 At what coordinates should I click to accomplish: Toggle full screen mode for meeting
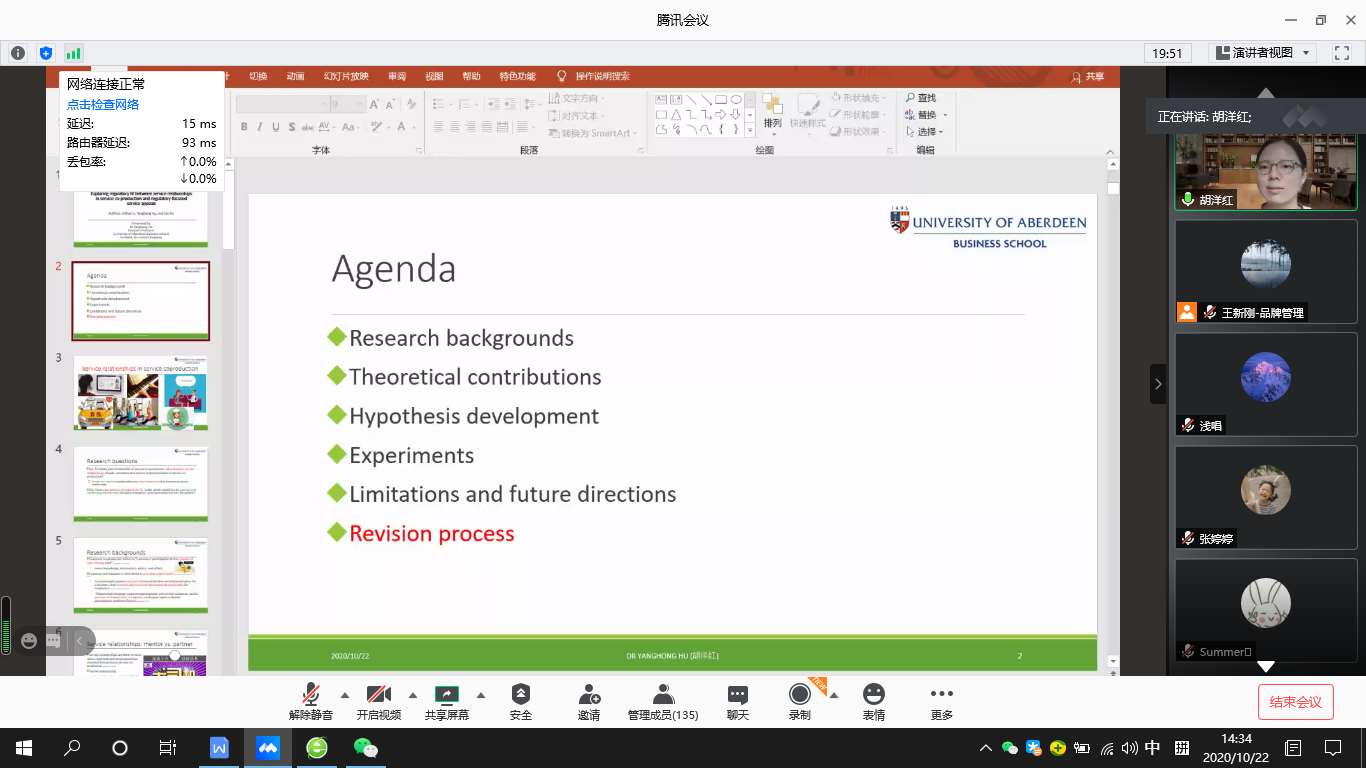point(1341,53)
